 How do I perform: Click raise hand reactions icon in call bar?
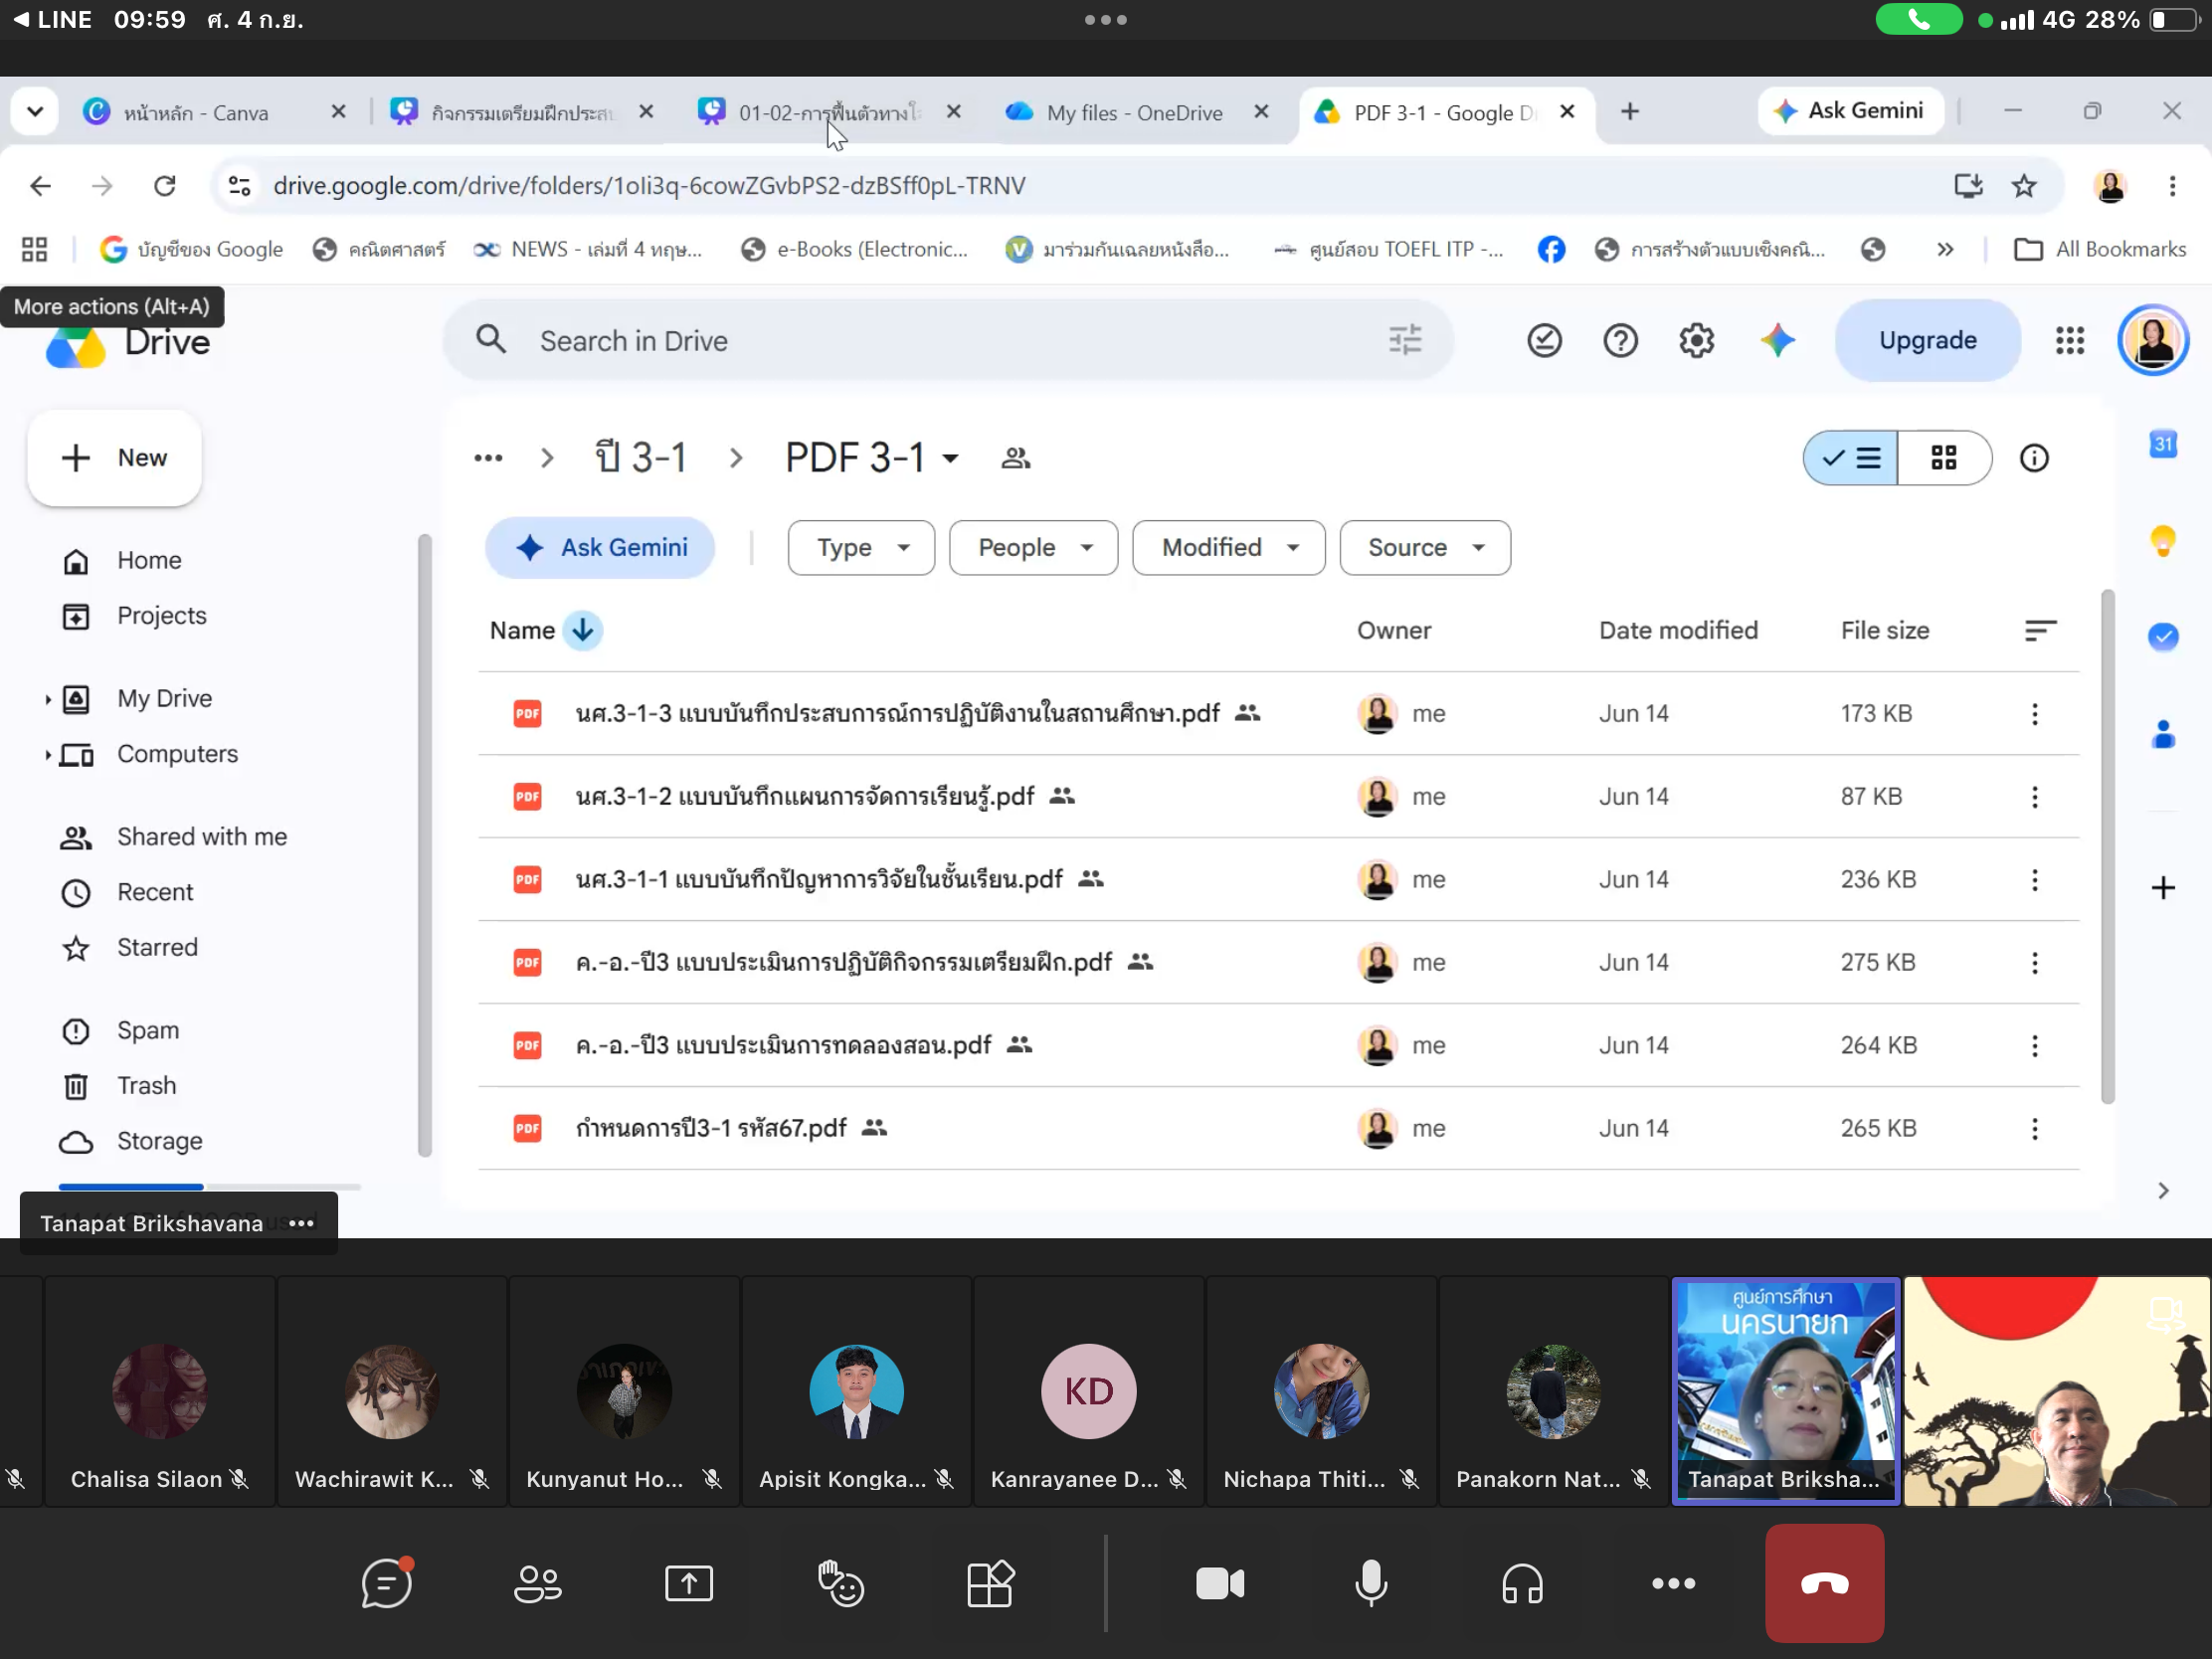(x=840, y=1582)
